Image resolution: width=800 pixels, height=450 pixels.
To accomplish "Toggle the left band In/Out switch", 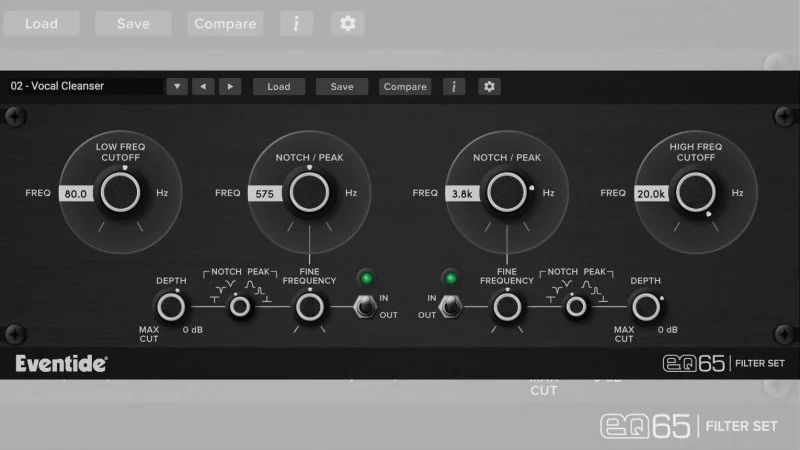I will tap(364, 306).
